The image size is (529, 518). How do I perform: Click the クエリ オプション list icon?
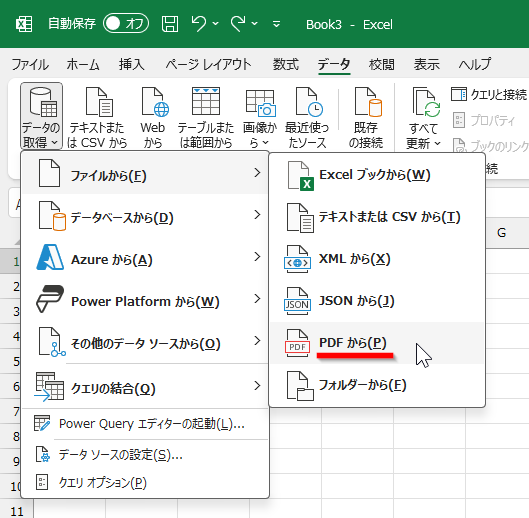[x=42, y=482]
